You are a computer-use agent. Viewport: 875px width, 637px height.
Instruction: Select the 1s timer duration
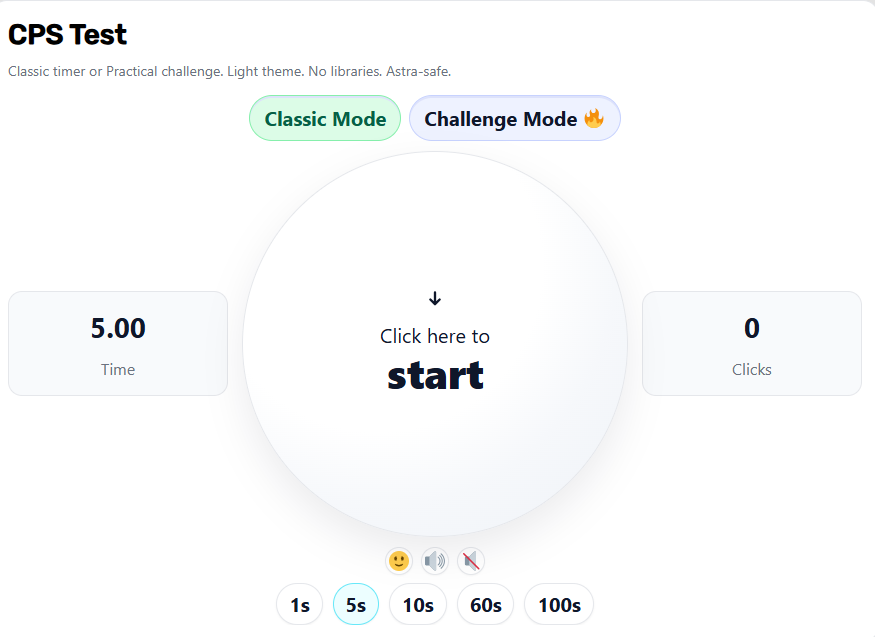tap(299, 604)
